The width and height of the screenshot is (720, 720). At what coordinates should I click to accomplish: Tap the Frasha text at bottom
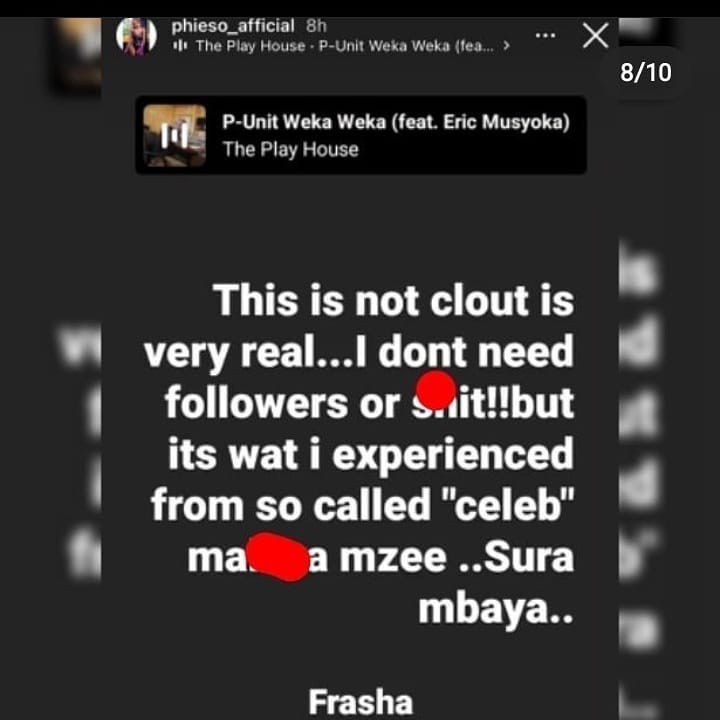pos(360,702)
